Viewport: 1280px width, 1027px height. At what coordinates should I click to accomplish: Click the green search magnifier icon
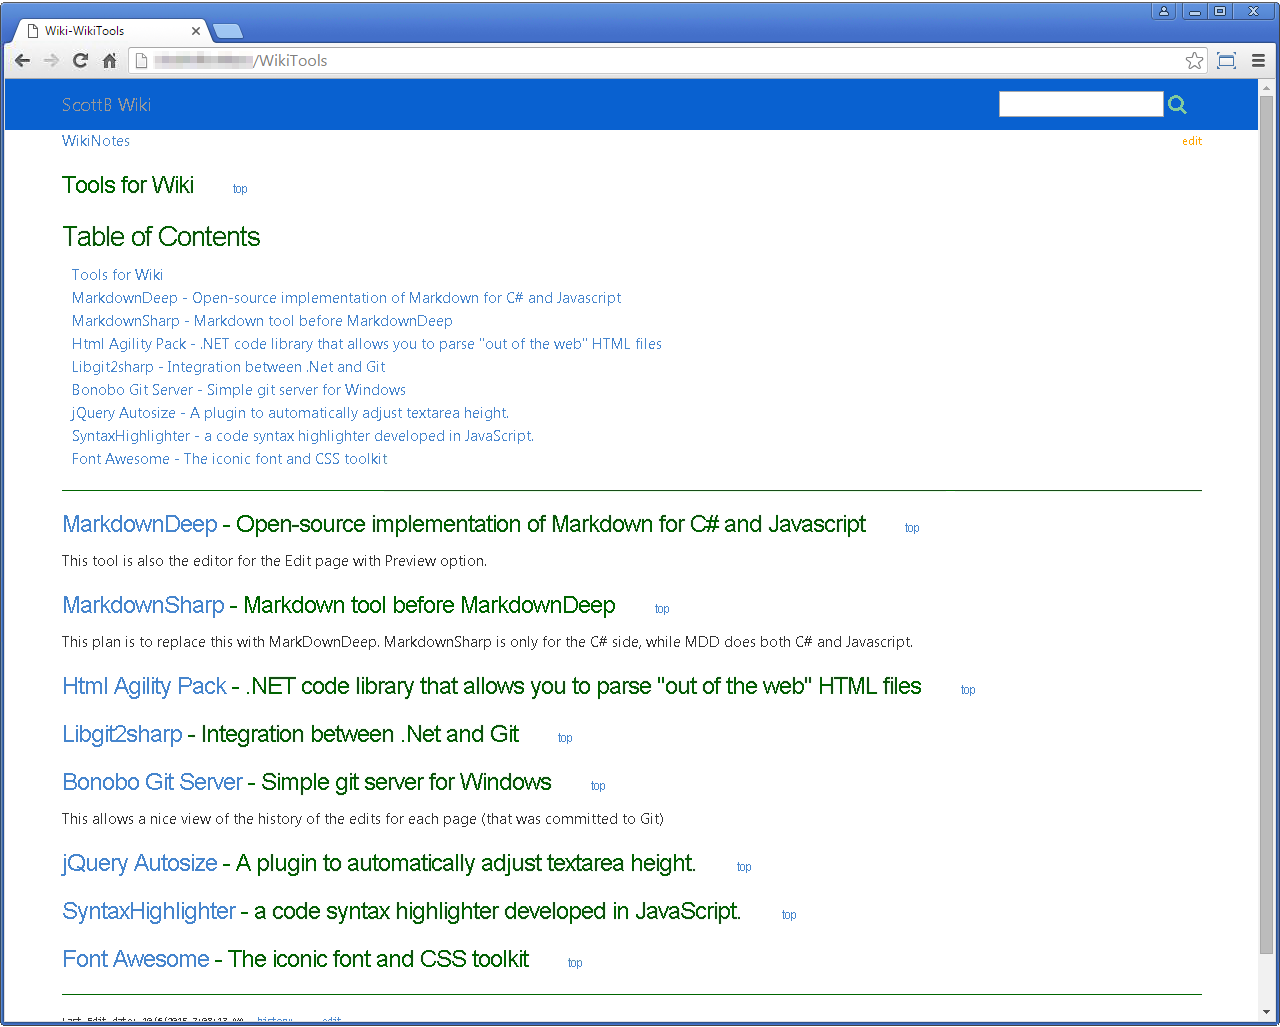coord(1177,105)
